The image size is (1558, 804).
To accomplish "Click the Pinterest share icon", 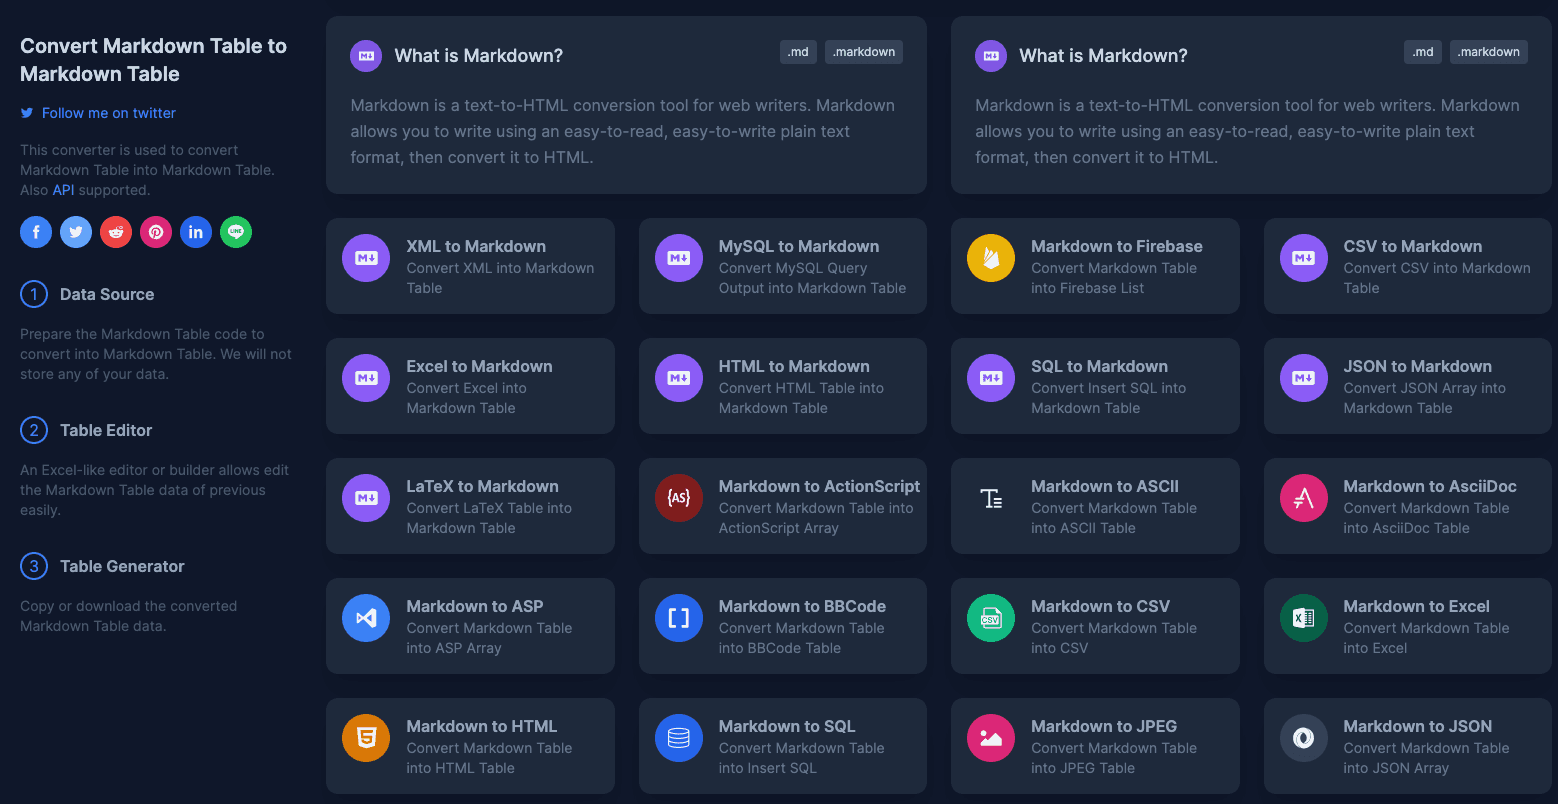I will 156,232.
